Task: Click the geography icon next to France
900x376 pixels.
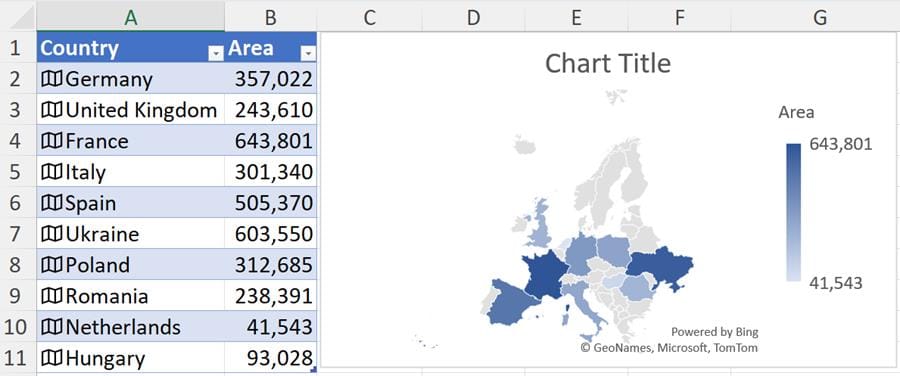Action: point(52,141)
